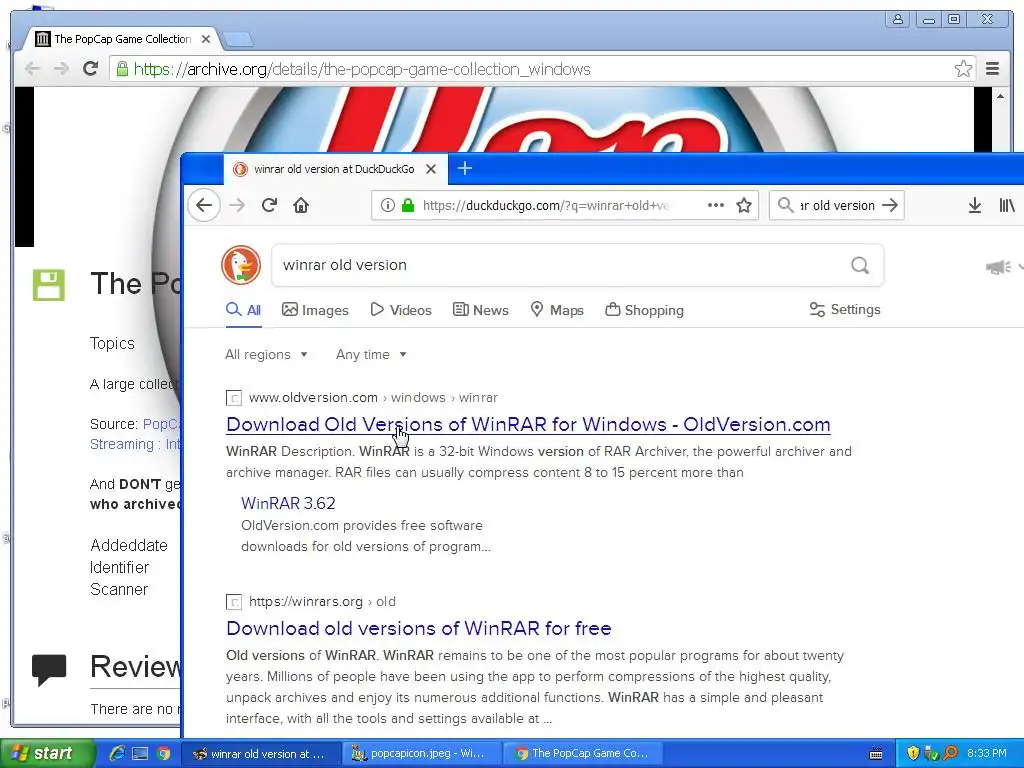
Task: Open Any time dropdown filter
Action: [x=371, y=355]
